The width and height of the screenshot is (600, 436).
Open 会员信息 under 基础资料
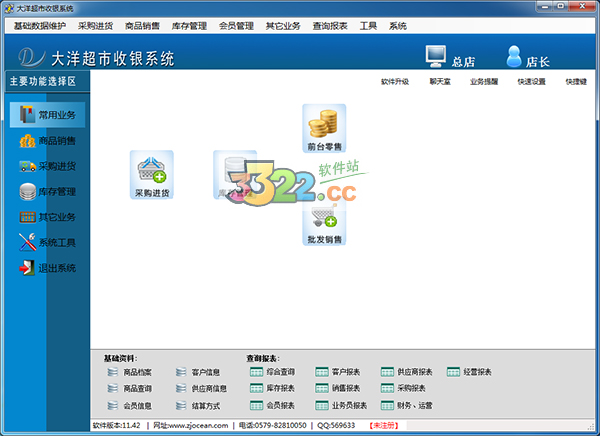(130, 406)
